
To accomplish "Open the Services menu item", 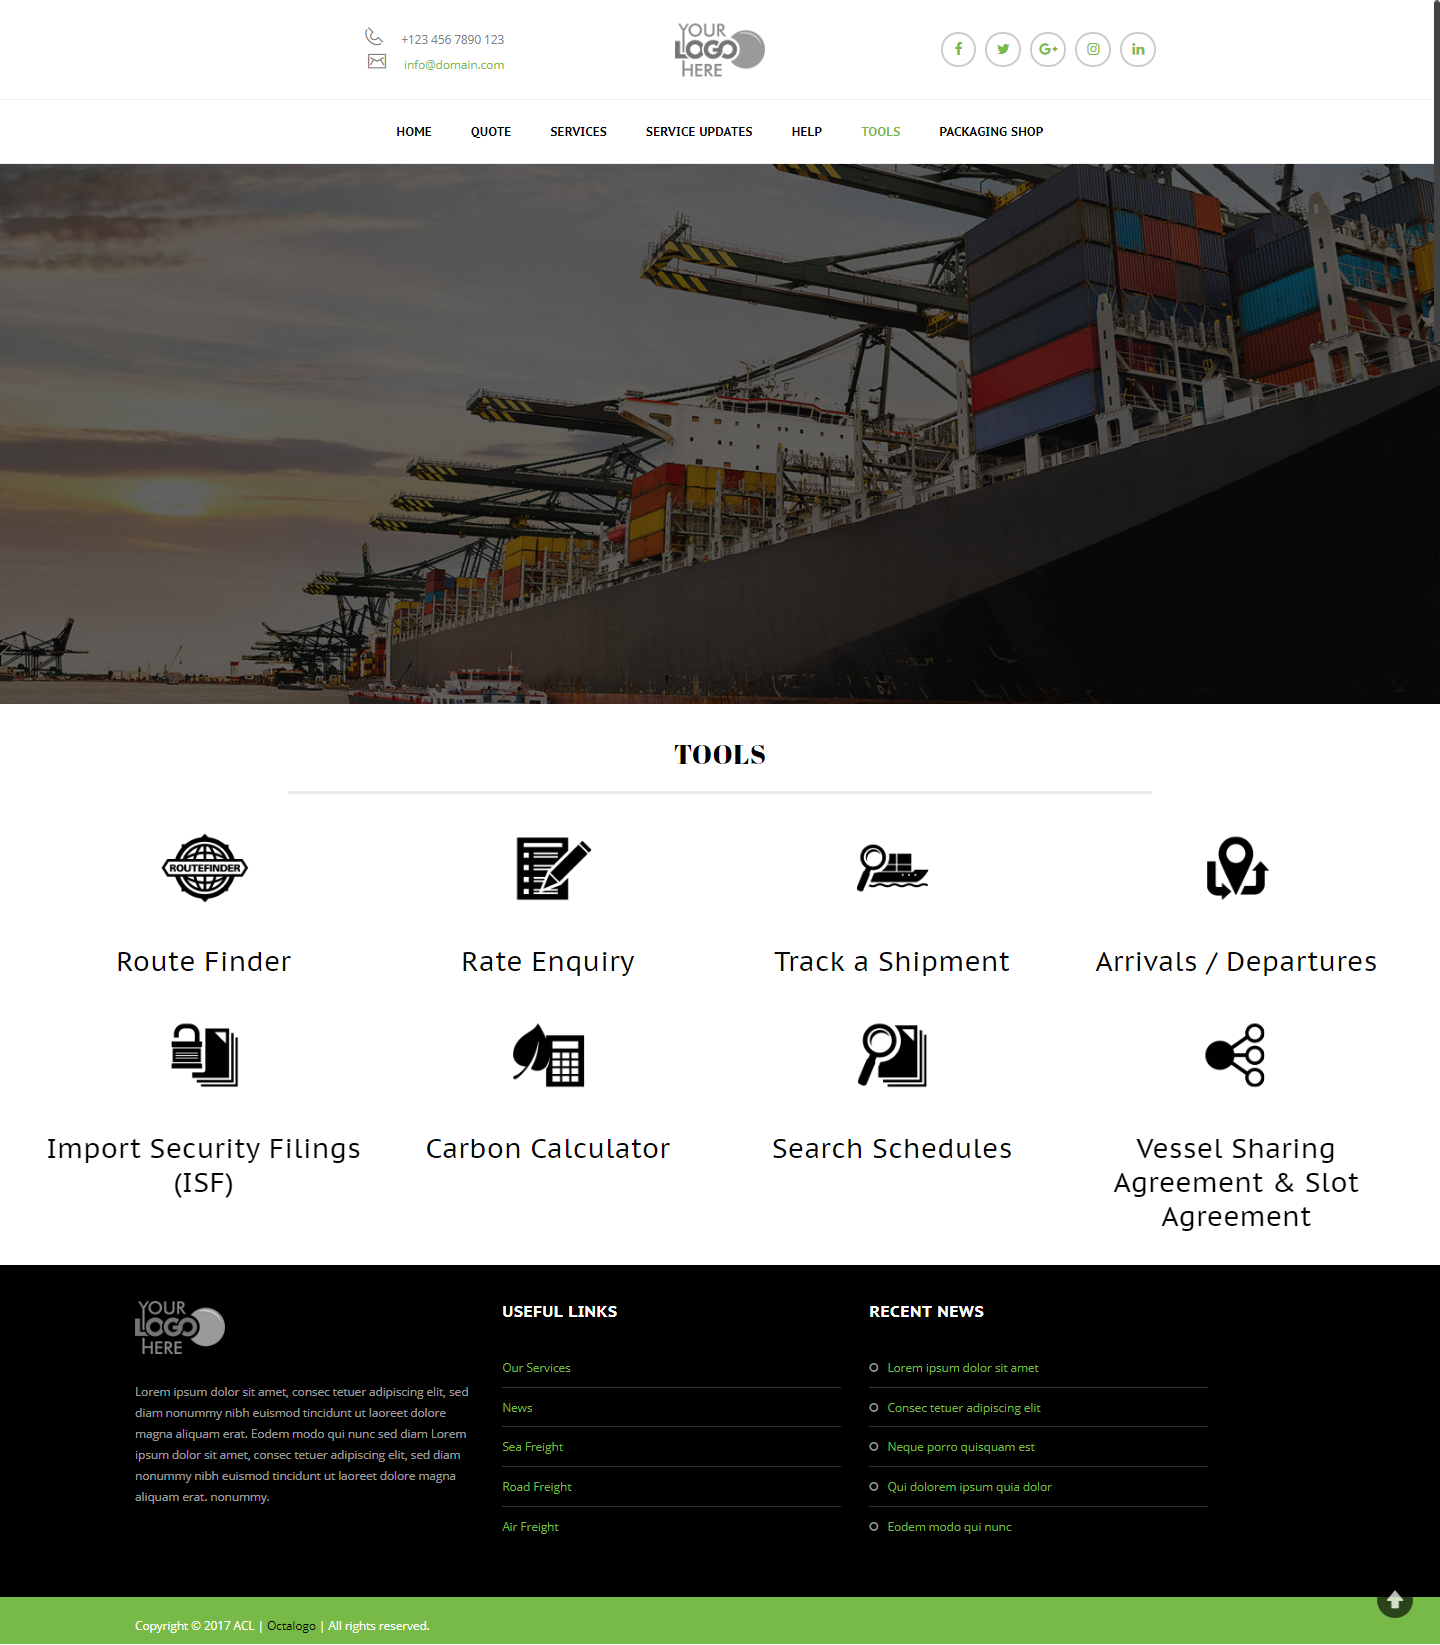I will 578,132.
